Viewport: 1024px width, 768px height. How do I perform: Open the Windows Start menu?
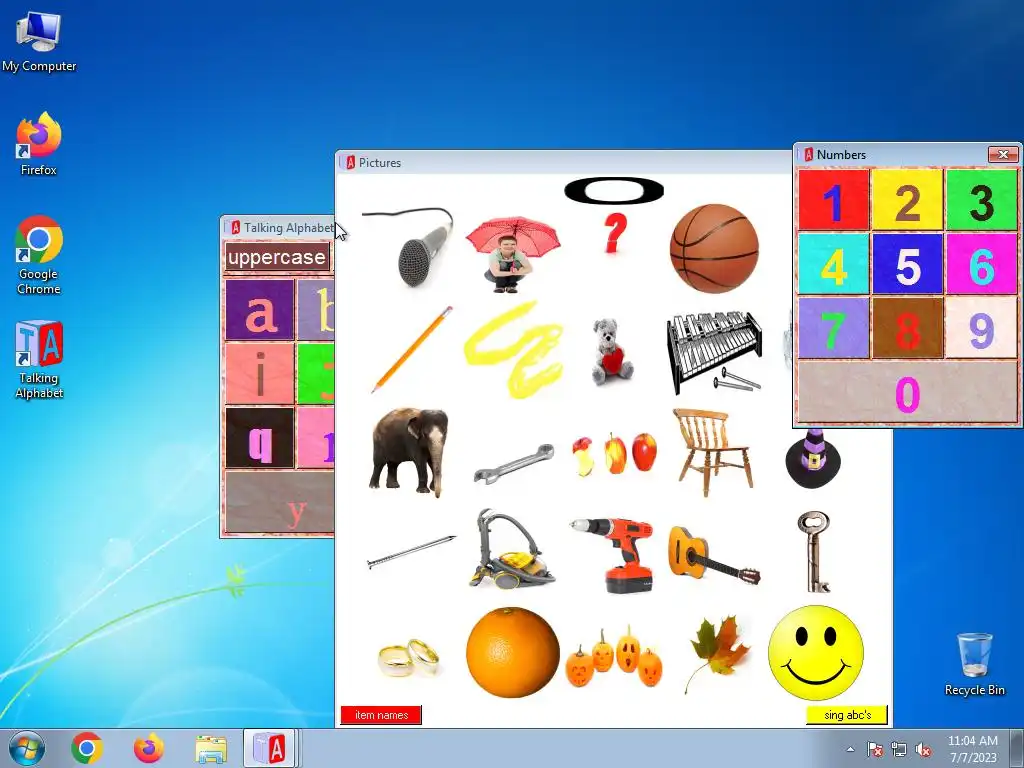pyautogui.click(x=26, y=748)
